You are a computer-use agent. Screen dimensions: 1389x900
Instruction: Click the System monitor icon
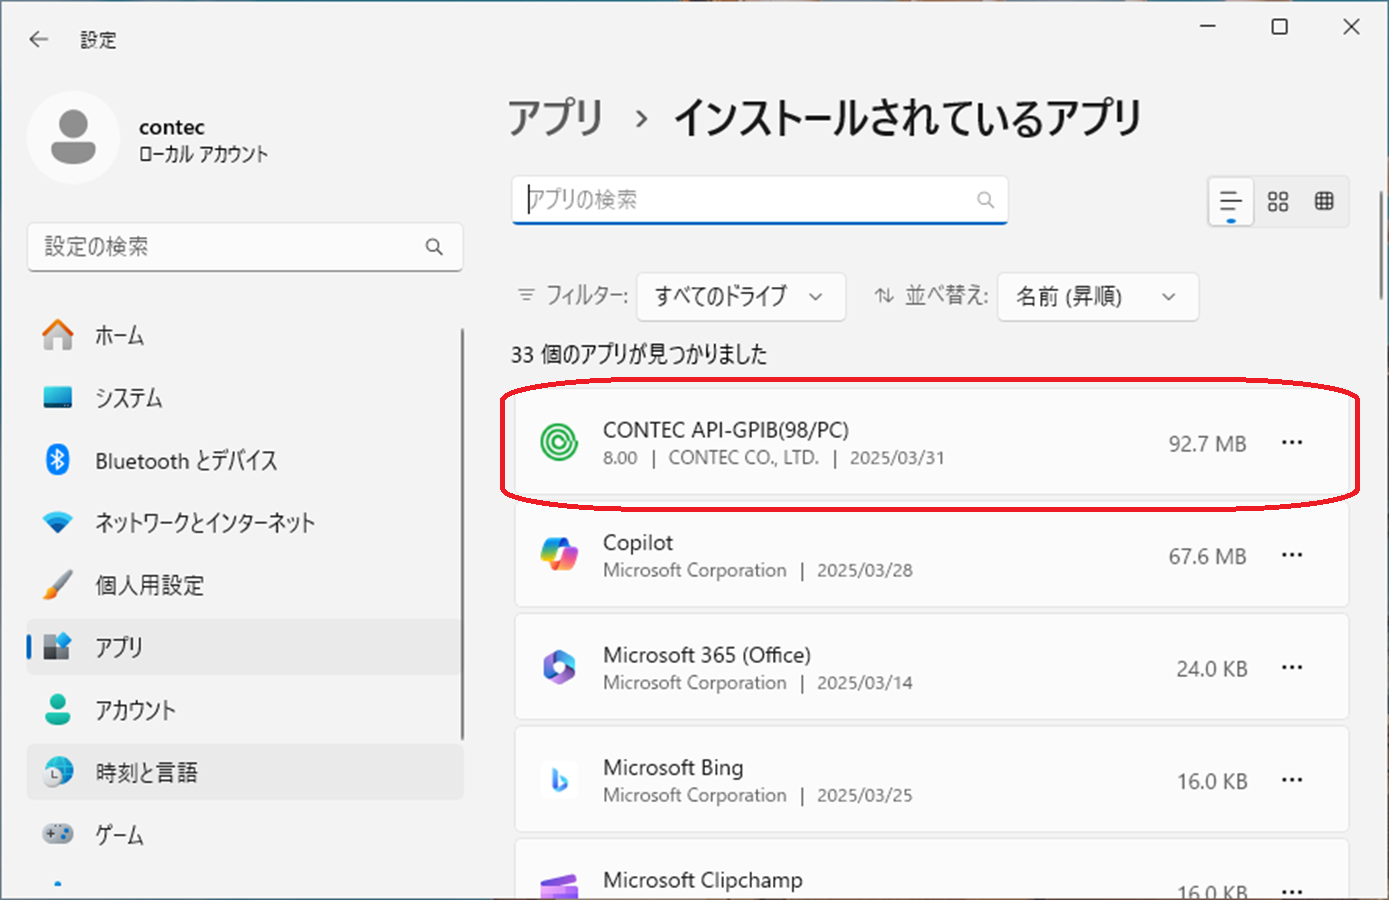point(58,397)
